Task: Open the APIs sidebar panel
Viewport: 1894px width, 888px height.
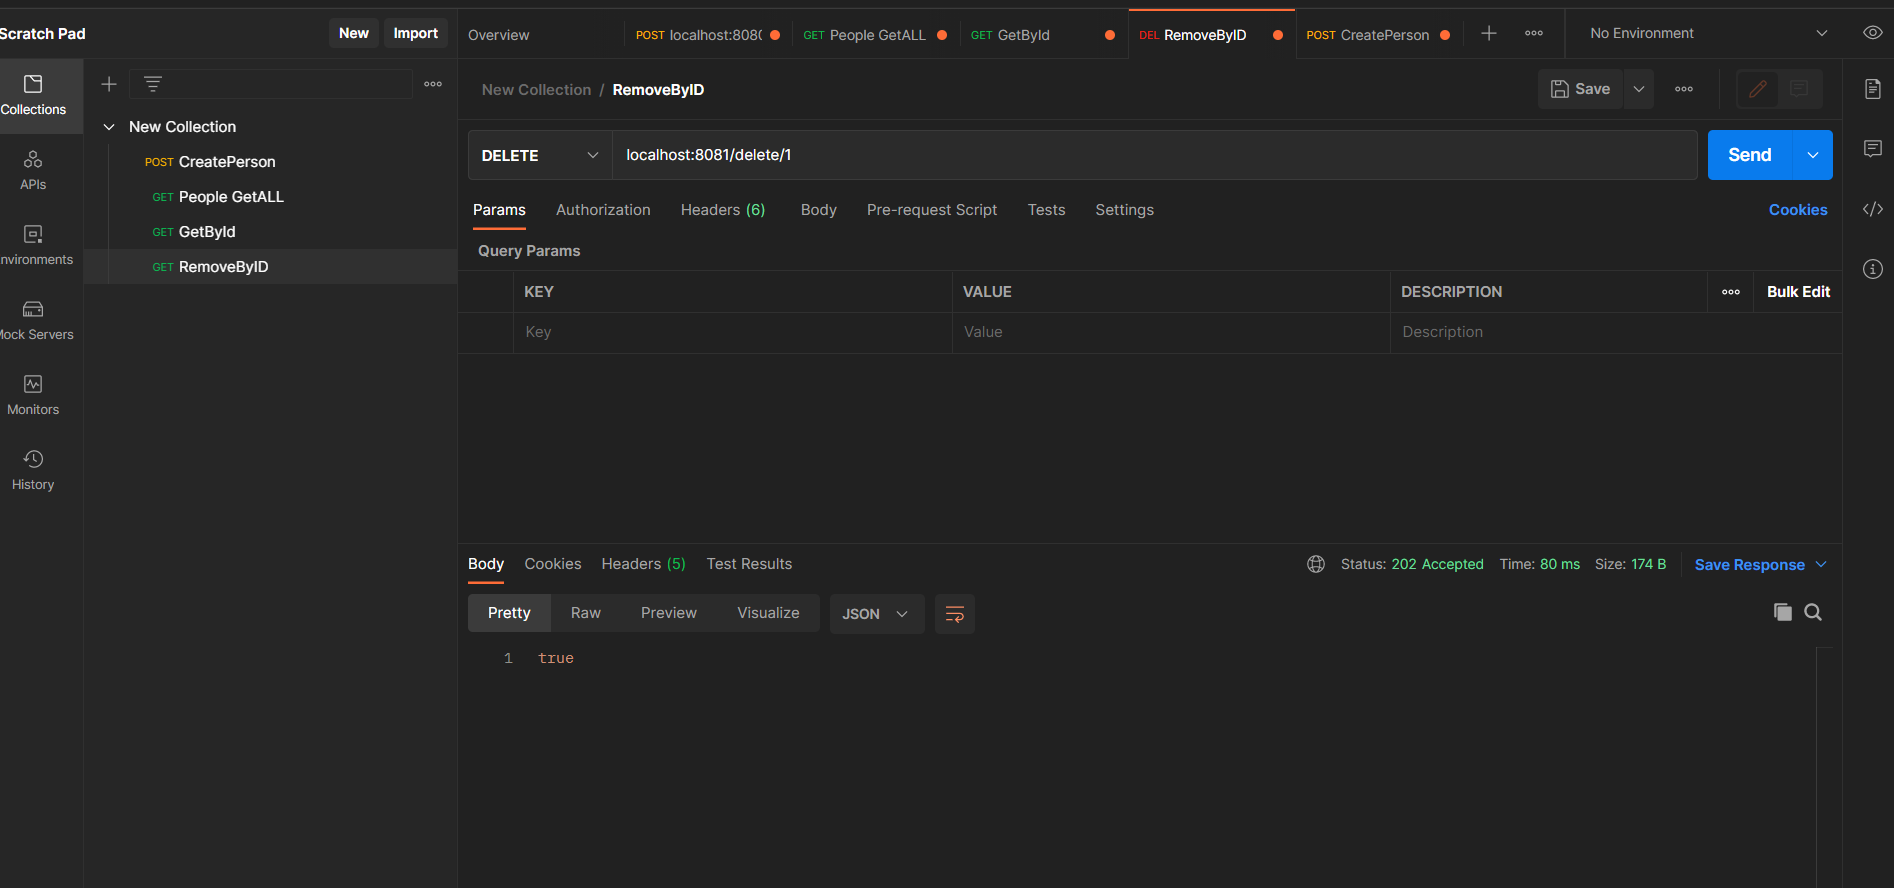Action: (x=33, y=171)
